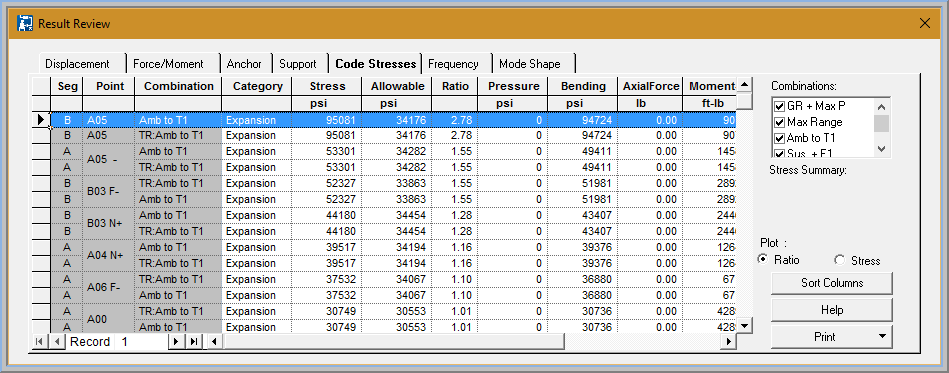Click the Bending column header
Screen dimensions: 949x373
click(582, 86)
